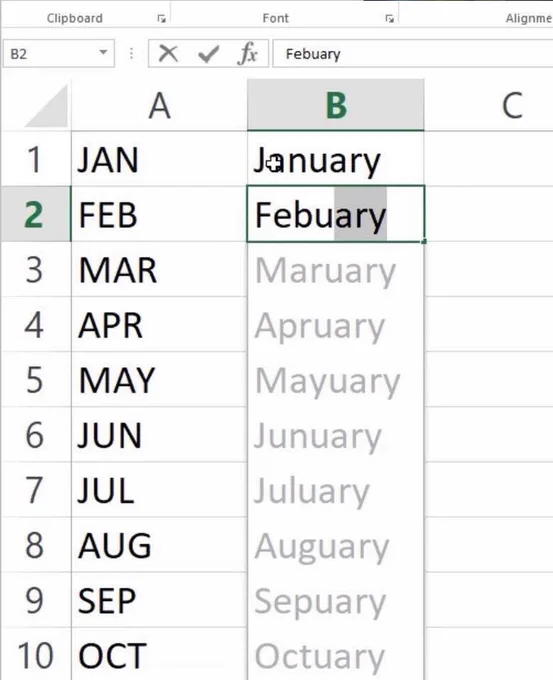This screenshot has height=680, width=553.
Task: Click the Select All corner triangle
Action: 47,106
